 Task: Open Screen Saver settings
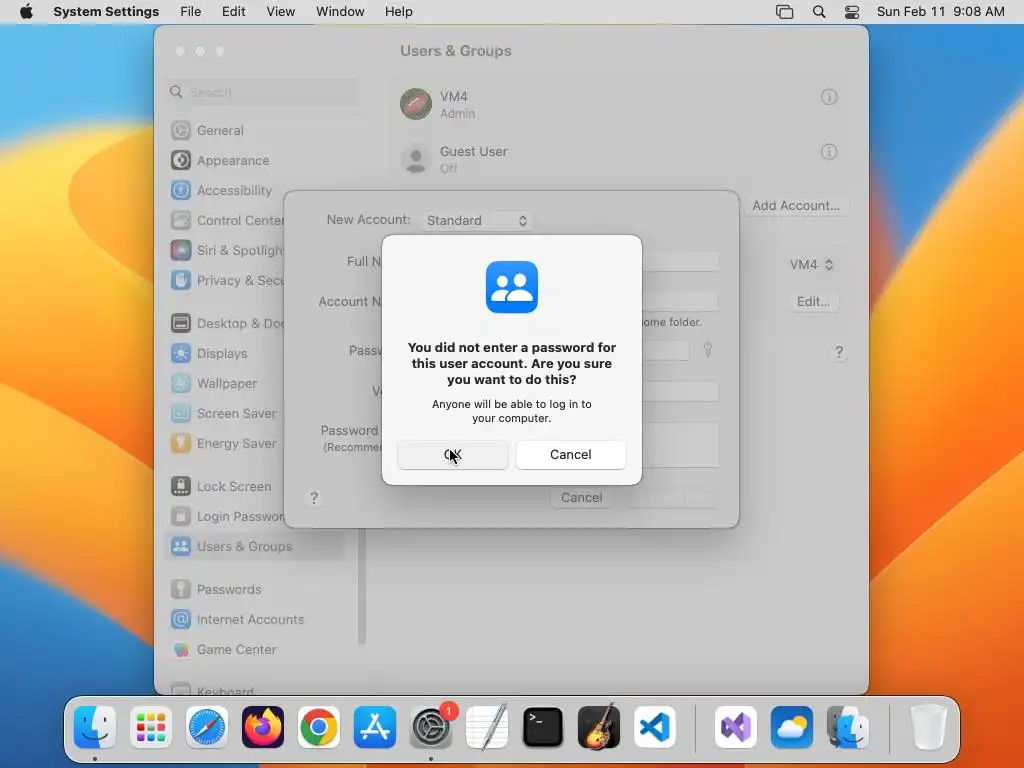point(227,414)
